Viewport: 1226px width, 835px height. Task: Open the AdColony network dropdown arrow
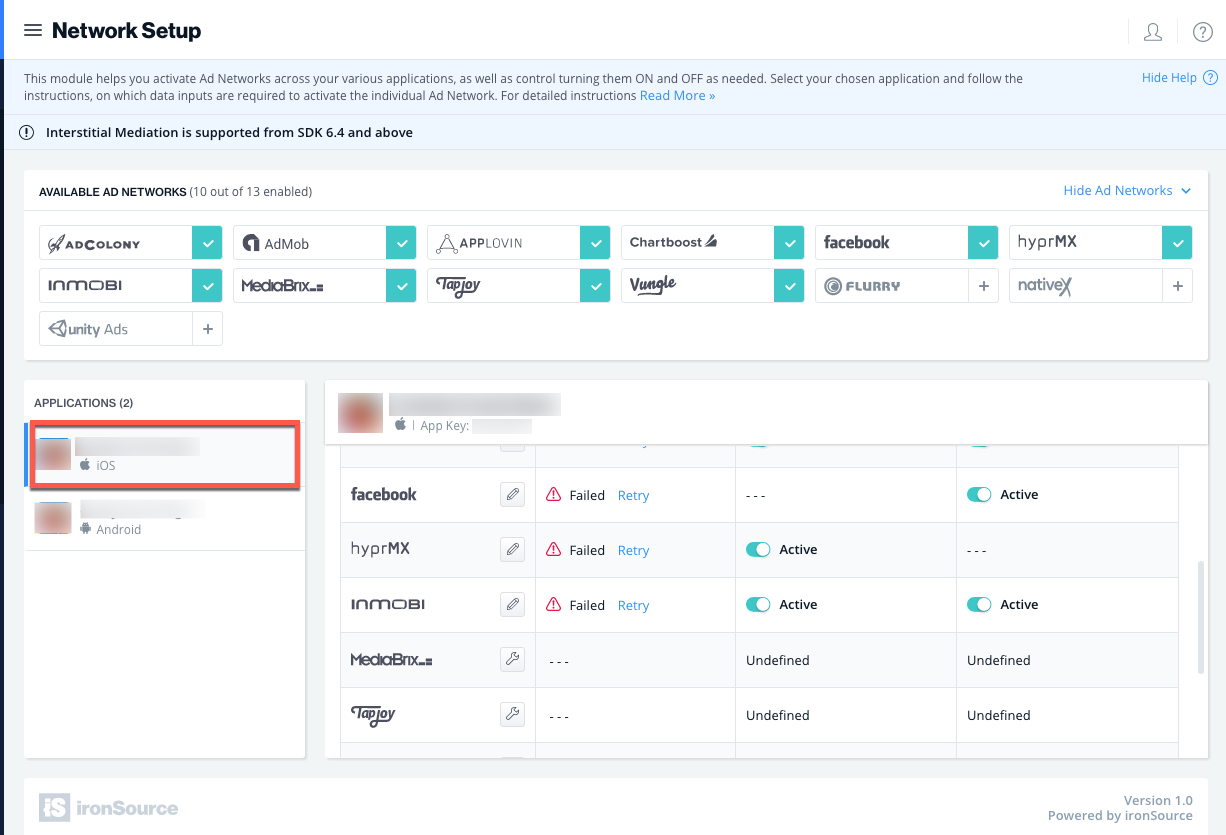click(x=206, y=242)
